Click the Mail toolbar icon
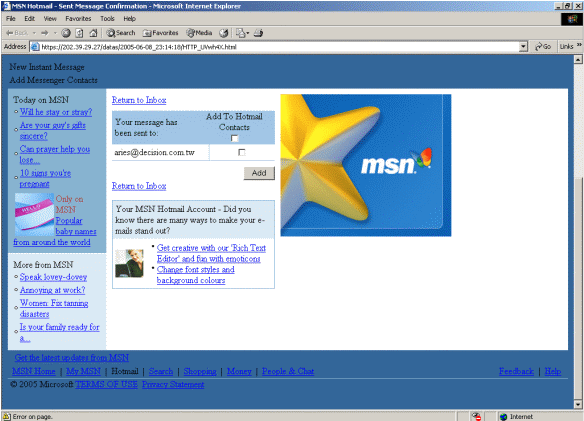584x421 pixels. 241,33
